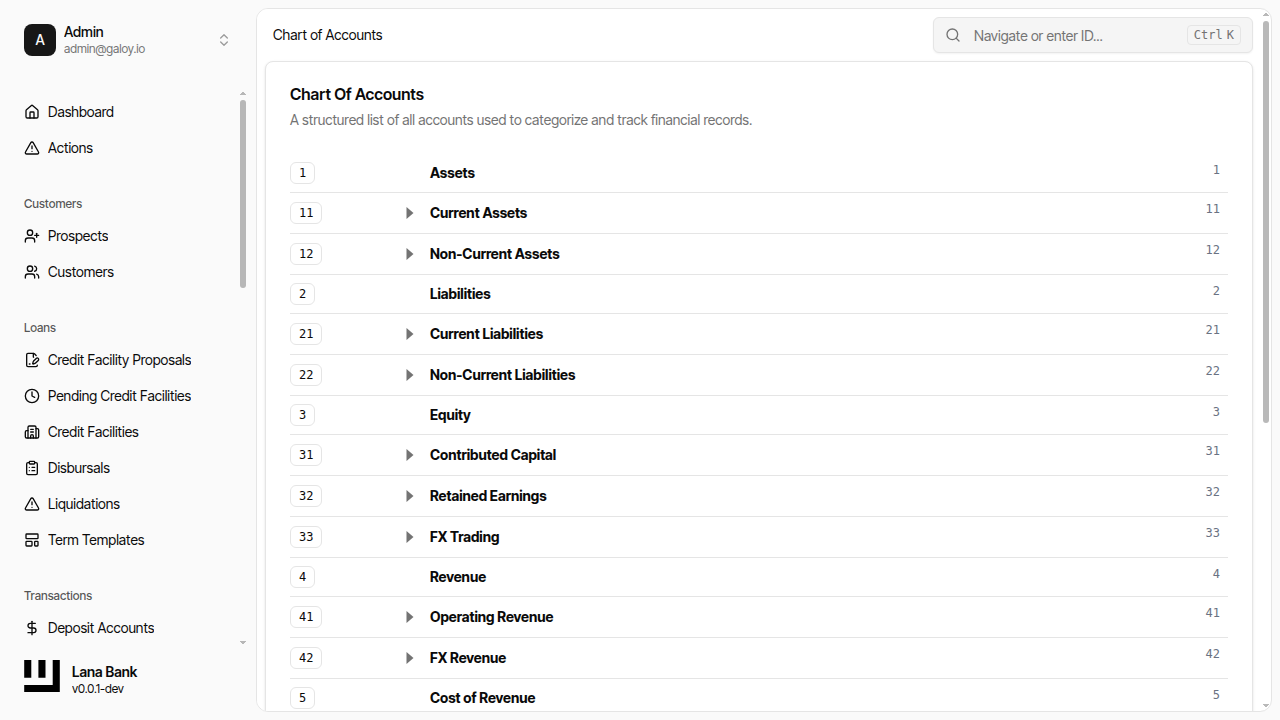The width and height of the screenshot is (1280, 720).
Task: Open the Admin account switcher chevron
Action: [224, 39]
